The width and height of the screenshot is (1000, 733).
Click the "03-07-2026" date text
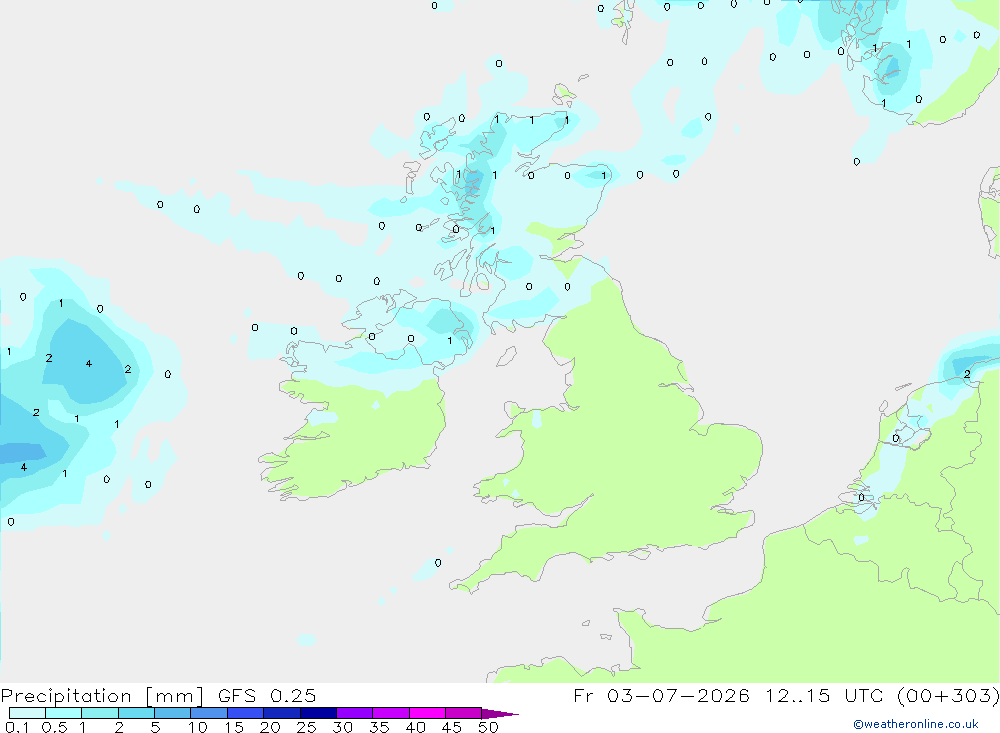[678, 695]
